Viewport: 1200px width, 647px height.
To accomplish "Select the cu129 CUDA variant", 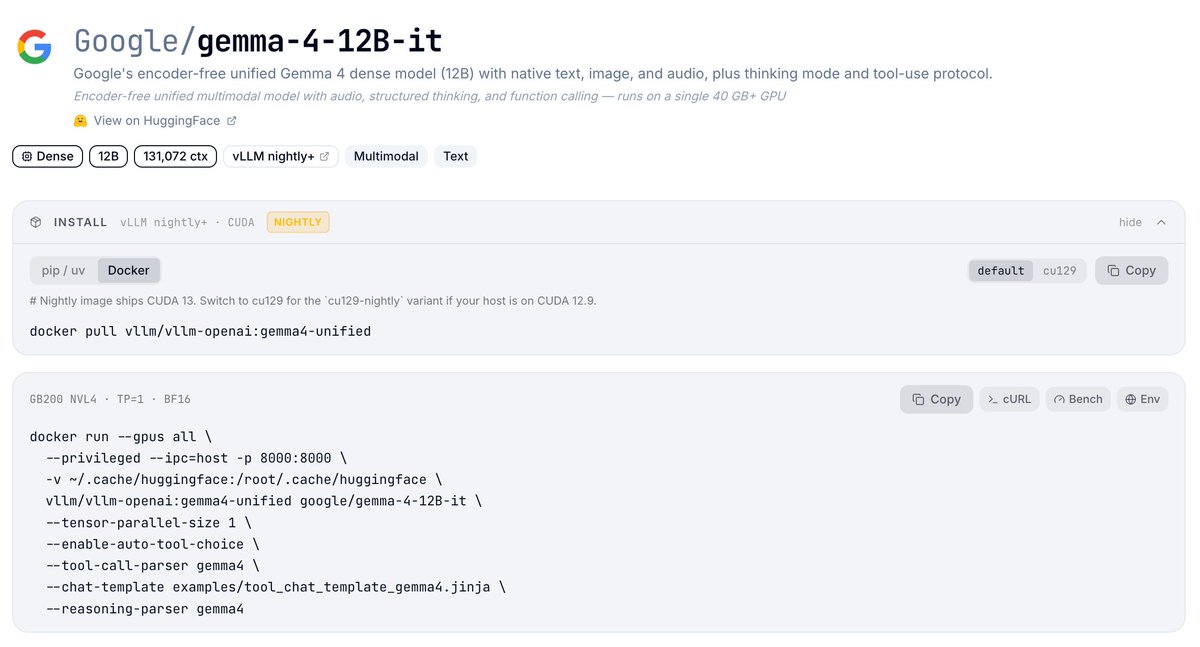I will (1060, 270).
